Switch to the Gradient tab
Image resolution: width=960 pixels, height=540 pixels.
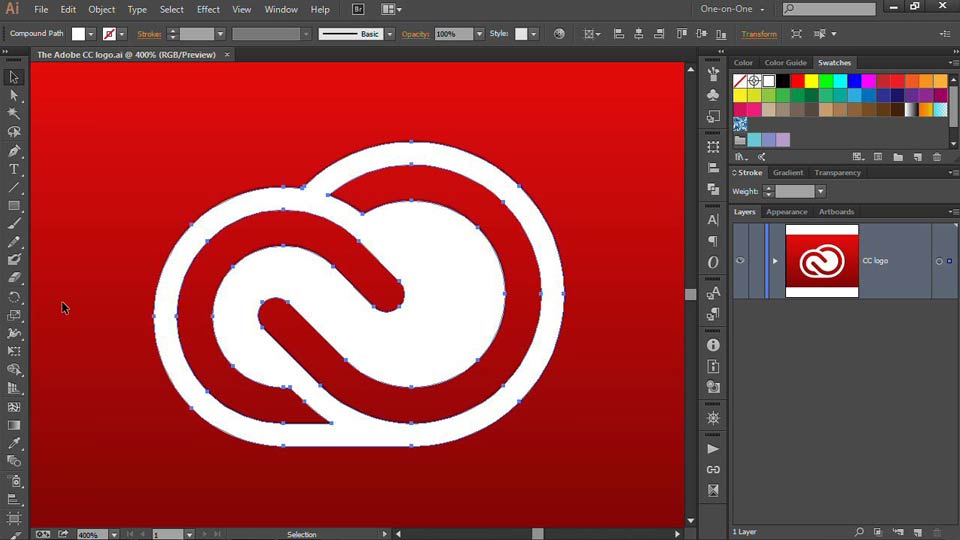point(788,173)
